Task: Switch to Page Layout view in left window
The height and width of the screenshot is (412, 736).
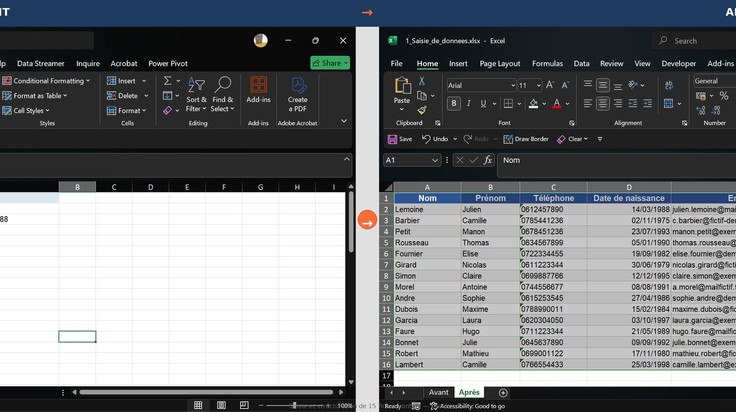Action: click(221, 405)
